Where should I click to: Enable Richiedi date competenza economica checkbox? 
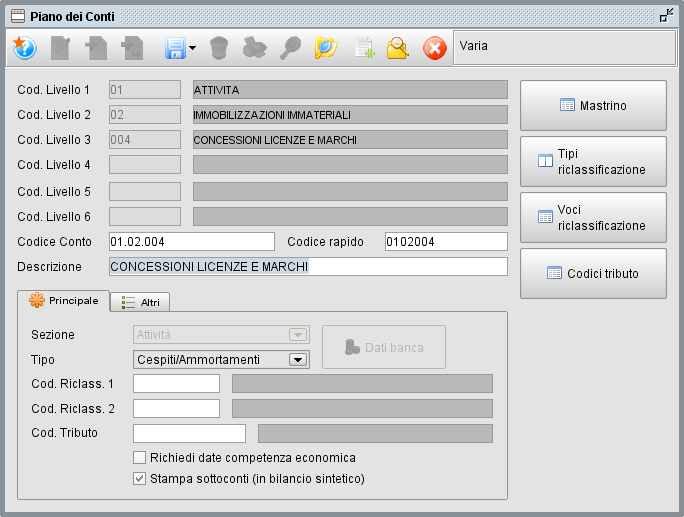tap(140, 458)
